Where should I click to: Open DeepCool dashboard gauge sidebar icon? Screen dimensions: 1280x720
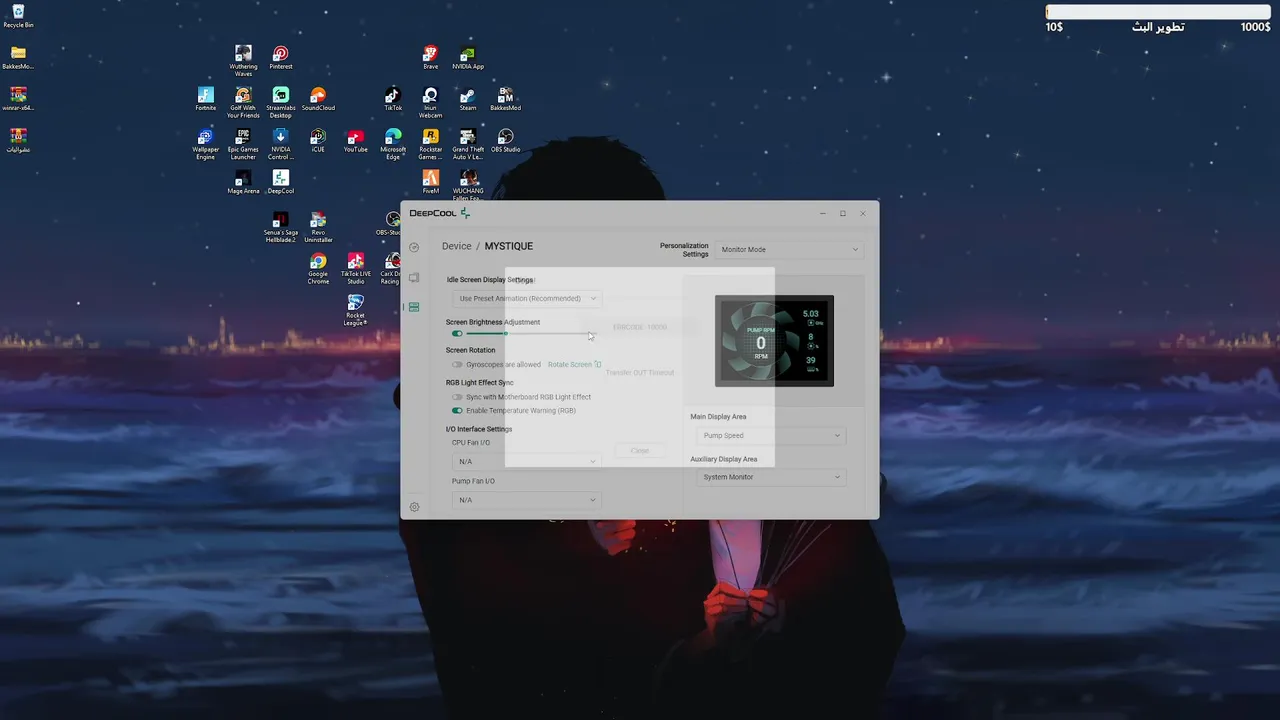pos(414,247)
